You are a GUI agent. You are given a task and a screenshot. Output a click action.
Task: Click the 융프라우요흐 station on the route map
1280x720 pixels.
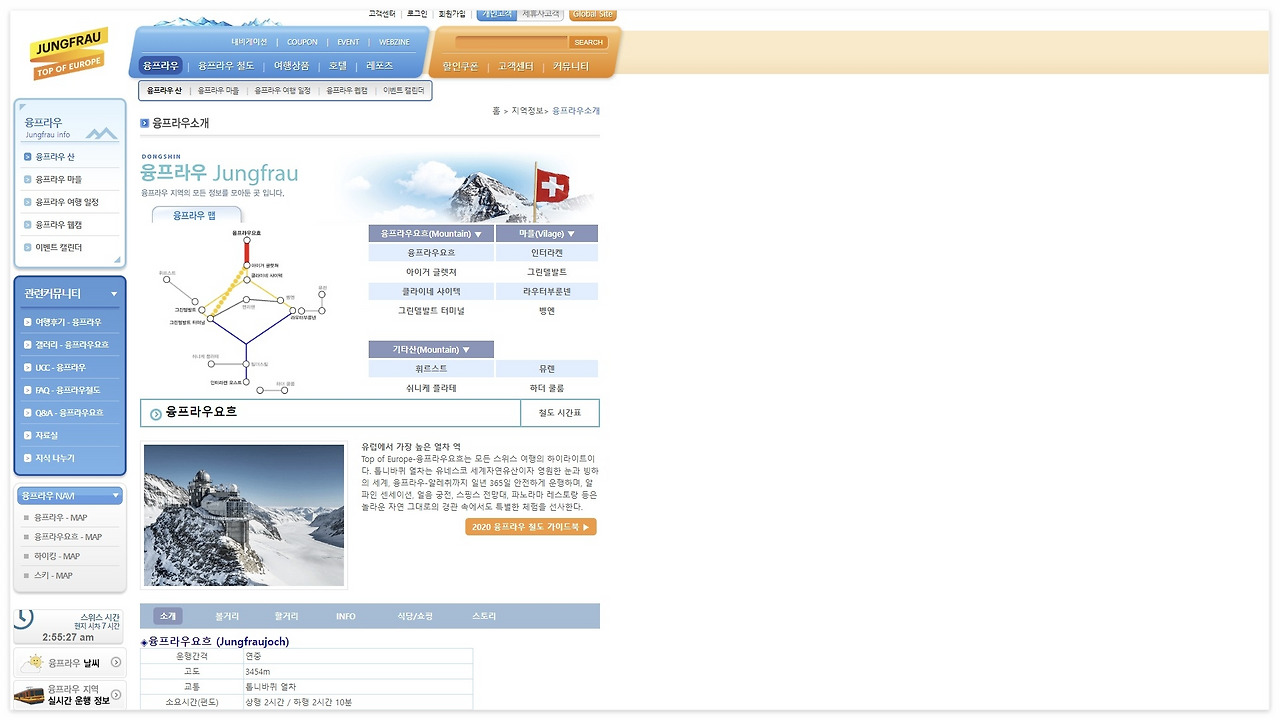point(246,239)
